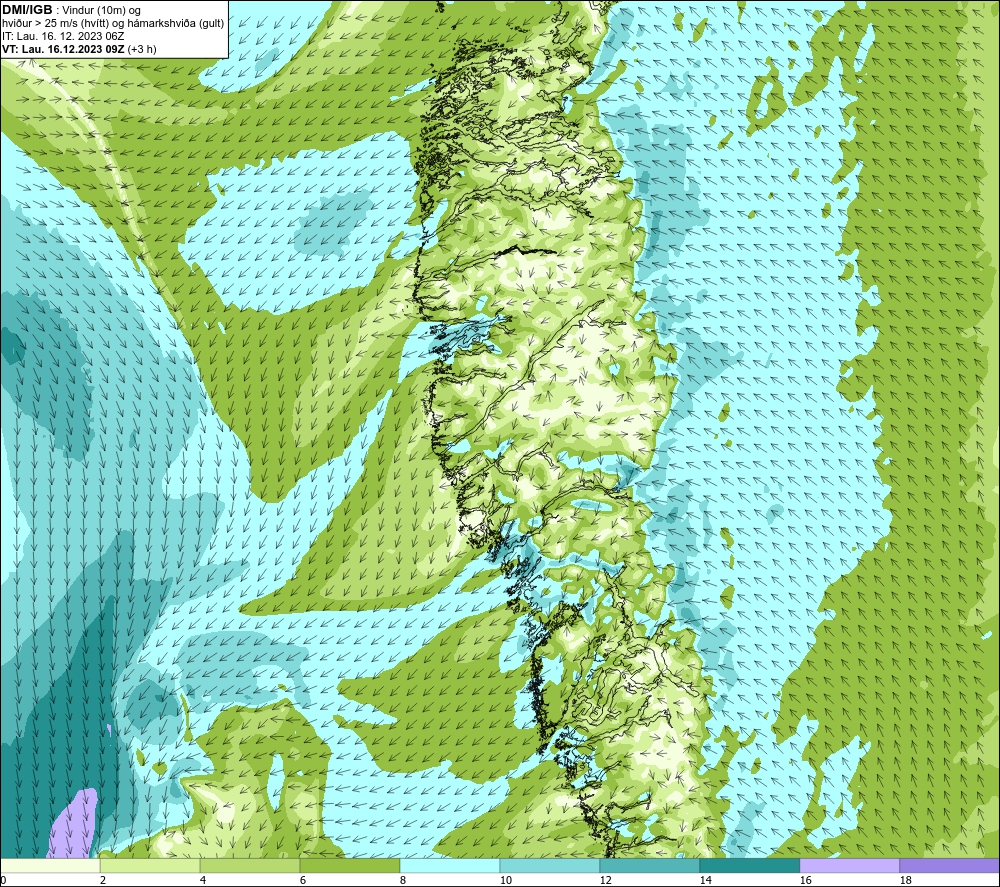Click the dark teal 14–16 legend swatch
This screenshot has height=887, width=1000.
[x=749, y=865]
